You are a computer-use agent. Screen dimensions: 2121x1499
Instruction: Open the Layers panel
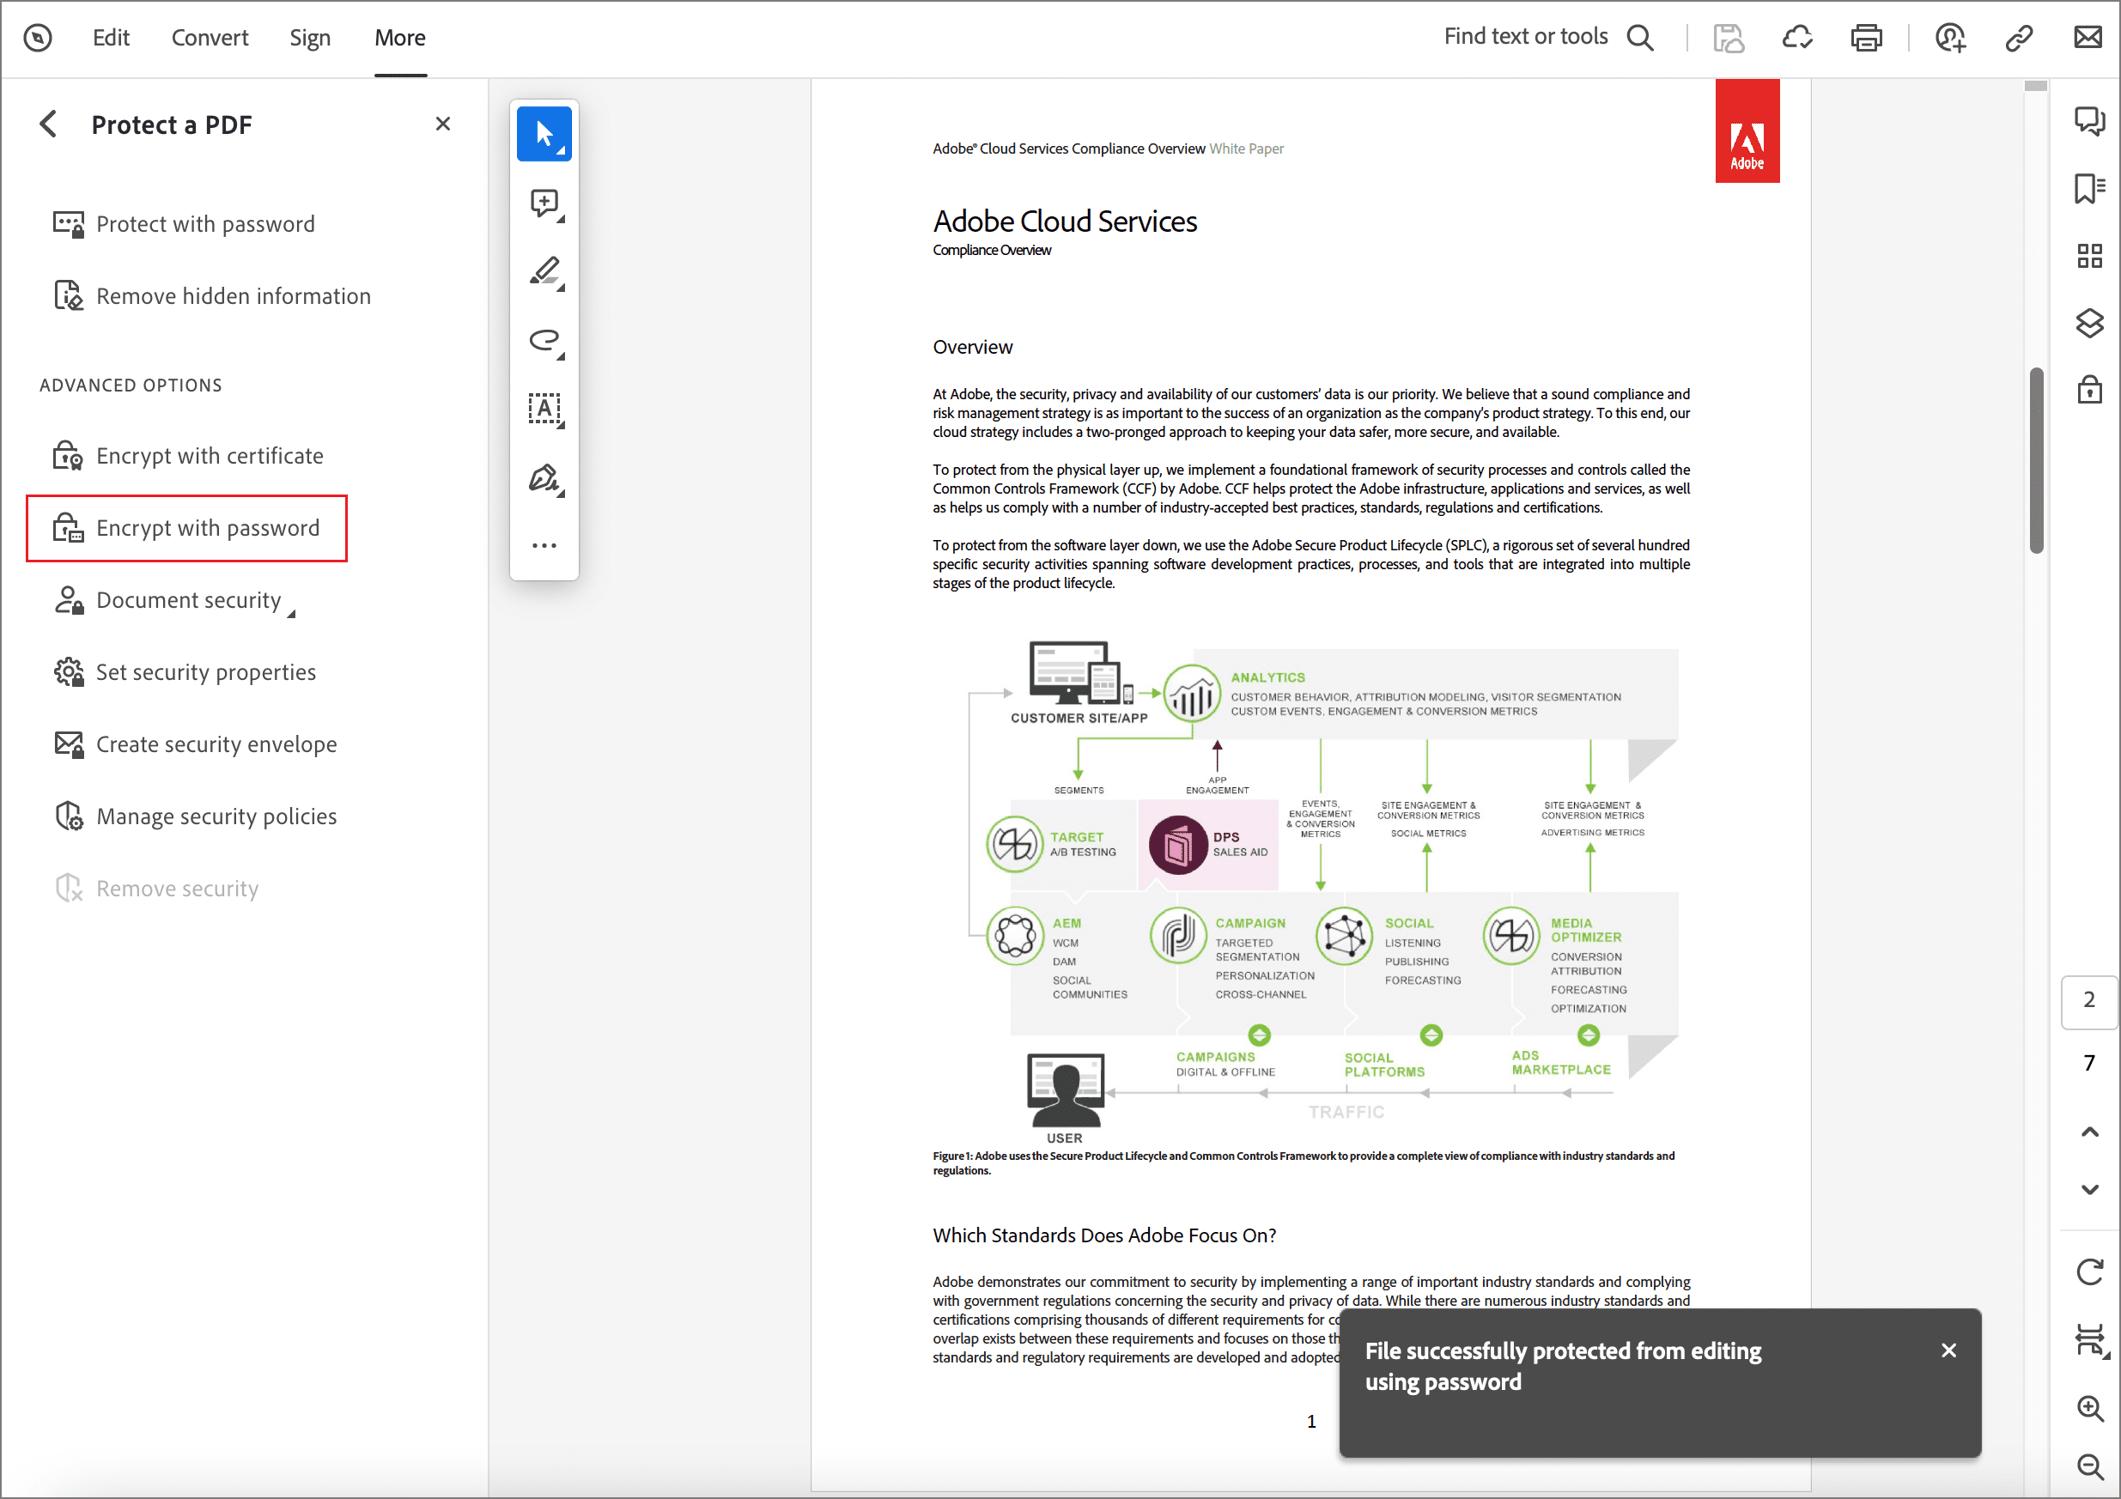pyautogui.click(x=2089, y=323)
